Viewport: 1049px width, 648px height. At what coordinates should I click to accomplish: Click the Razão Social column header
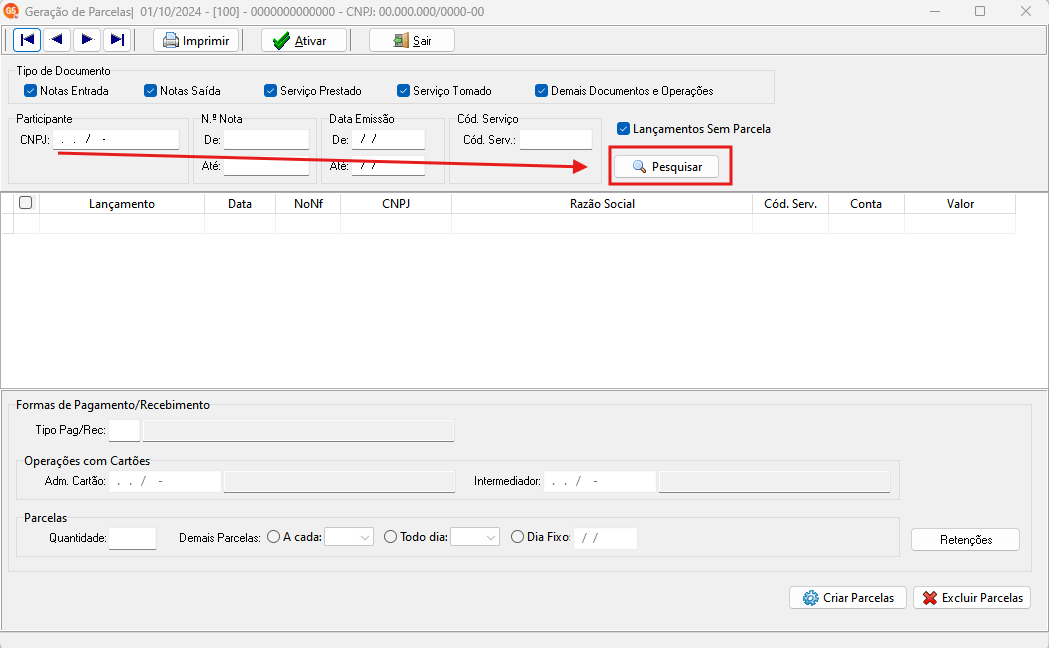[602, 204]
